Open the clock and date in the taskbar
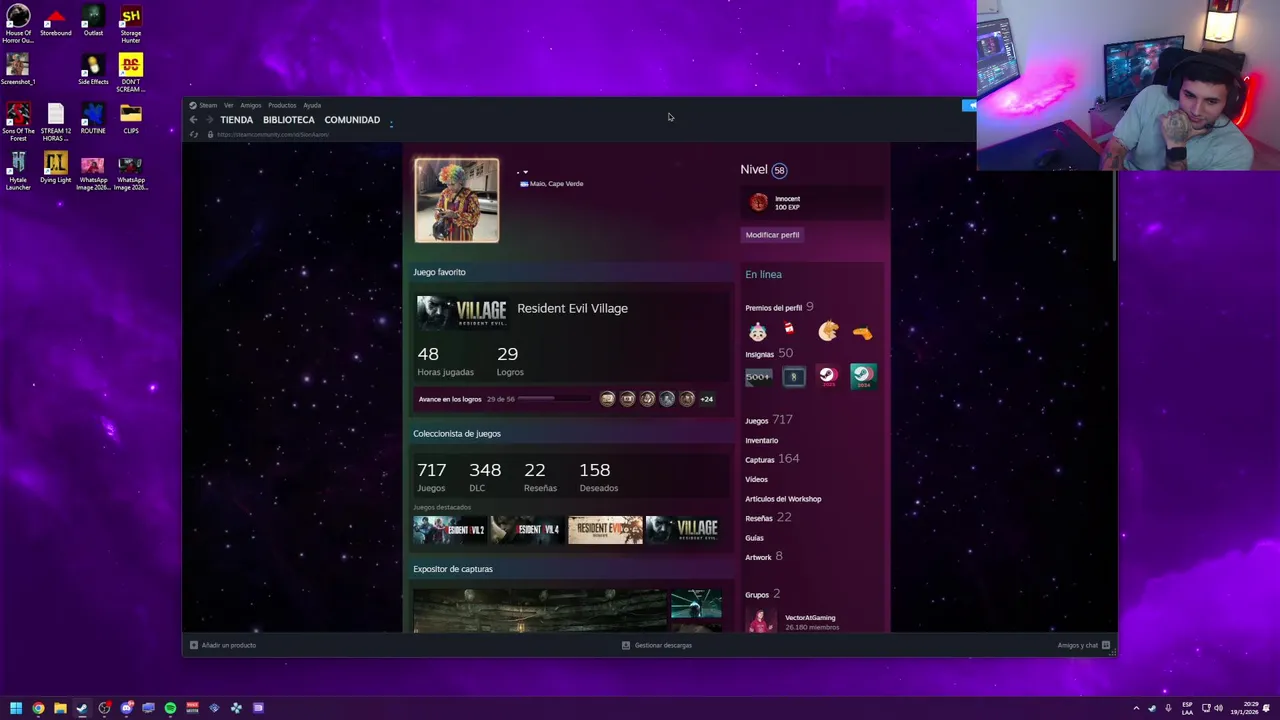Viewport: 1280px width, 720px height. tap(1244, 708)
